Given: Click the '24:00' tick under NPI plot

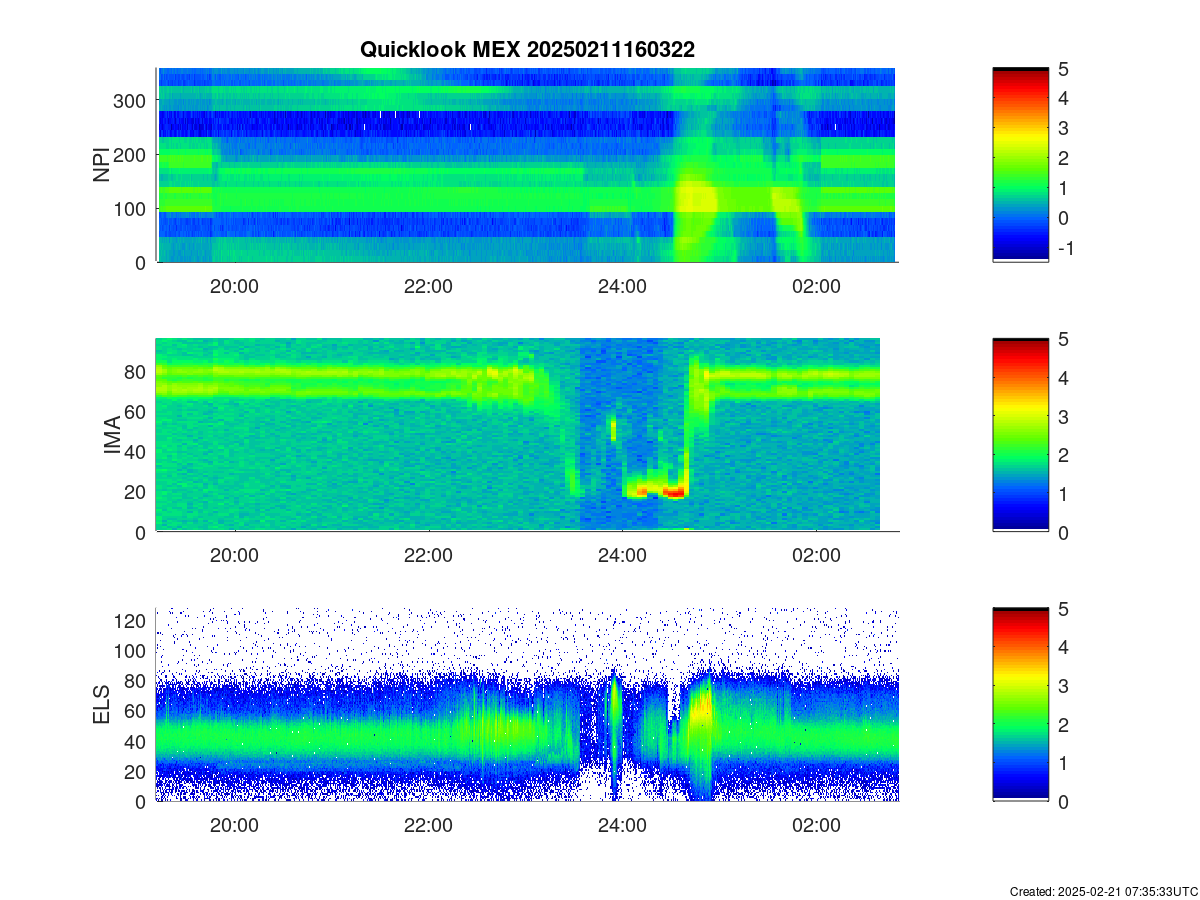Looking at the screenshot, I should (x=622, y=286).
